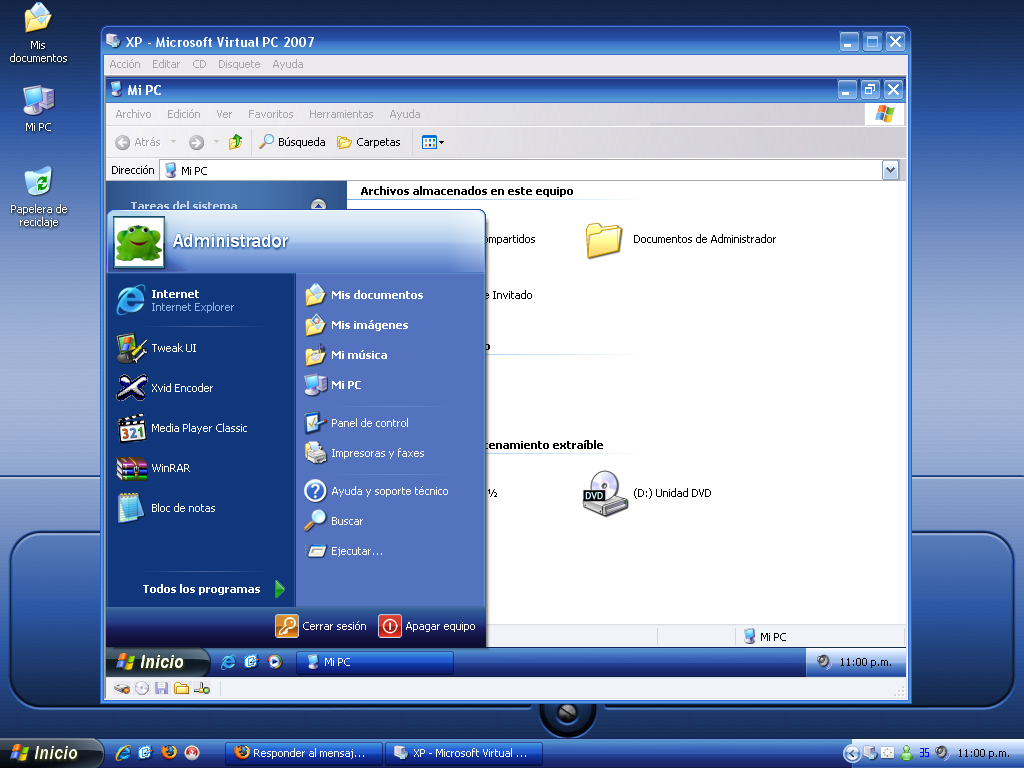1024x768 pixels.
Task: Click the Dirección address field
Action: pyautogui.click(x=520, y=170)
